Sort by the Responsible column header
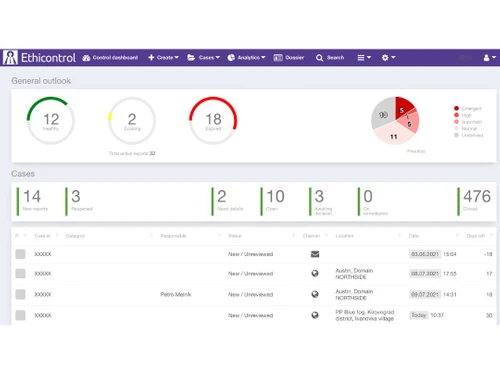 click(173, 236)
